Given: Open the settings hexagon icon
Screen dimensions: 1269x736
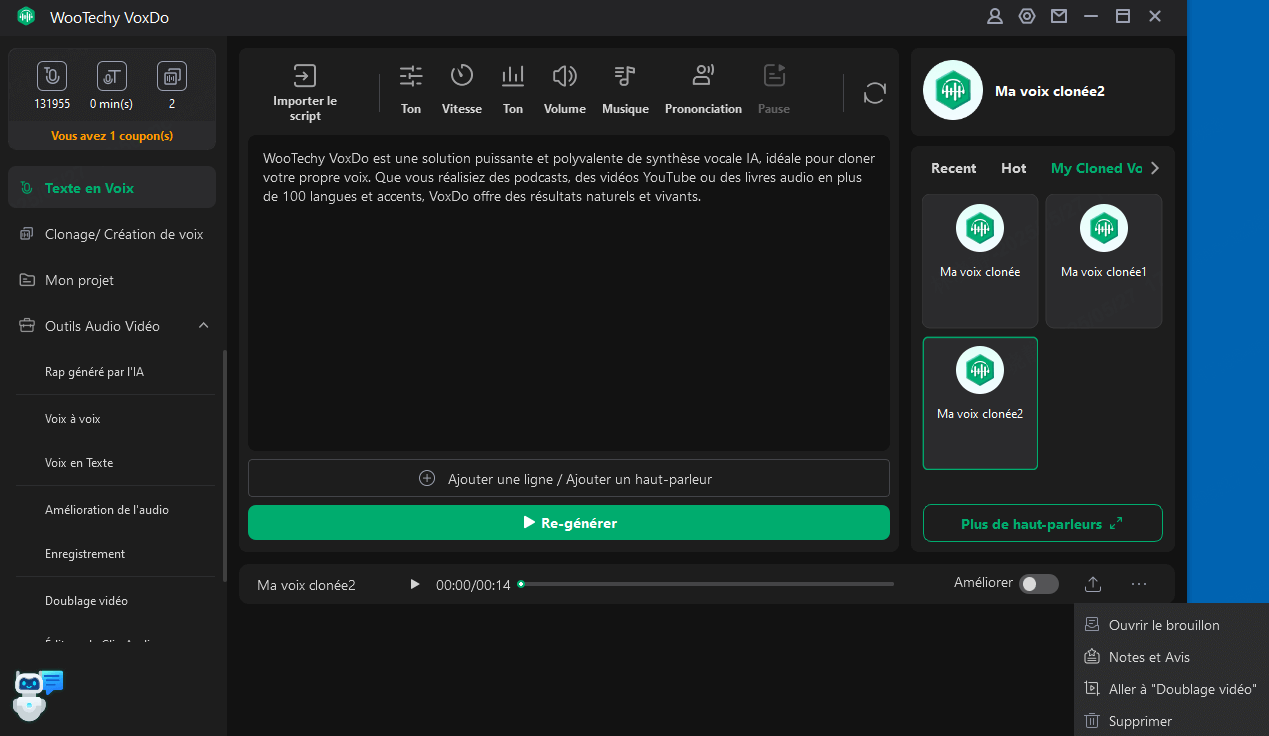Looking at the screenshot, I should tap(1027, 16).
